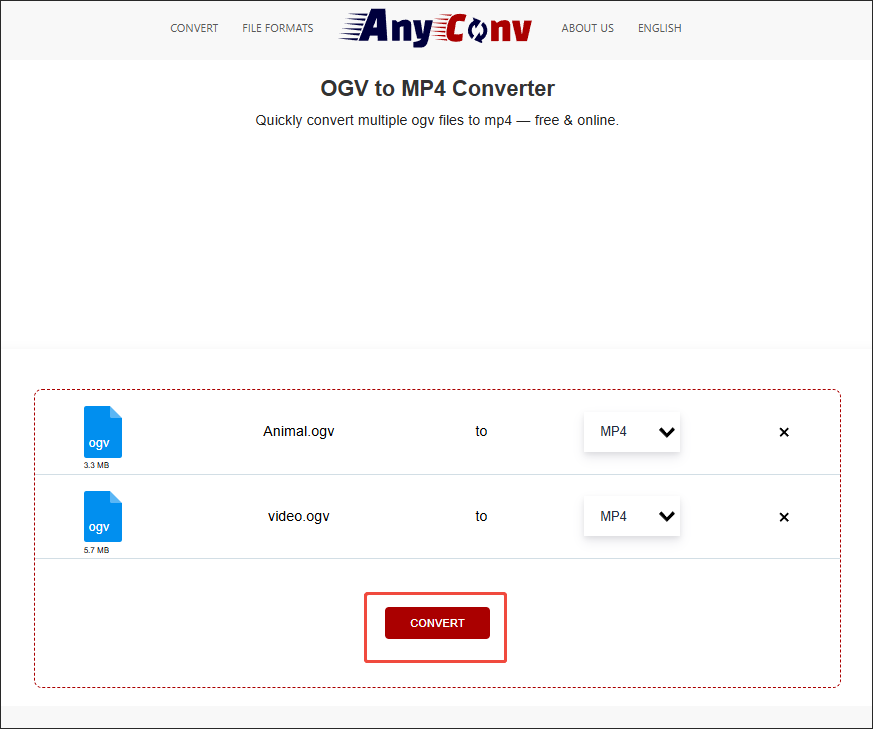
Task: Click the word 'to' in Animal.ogv row
Action: tap(481, 432)
